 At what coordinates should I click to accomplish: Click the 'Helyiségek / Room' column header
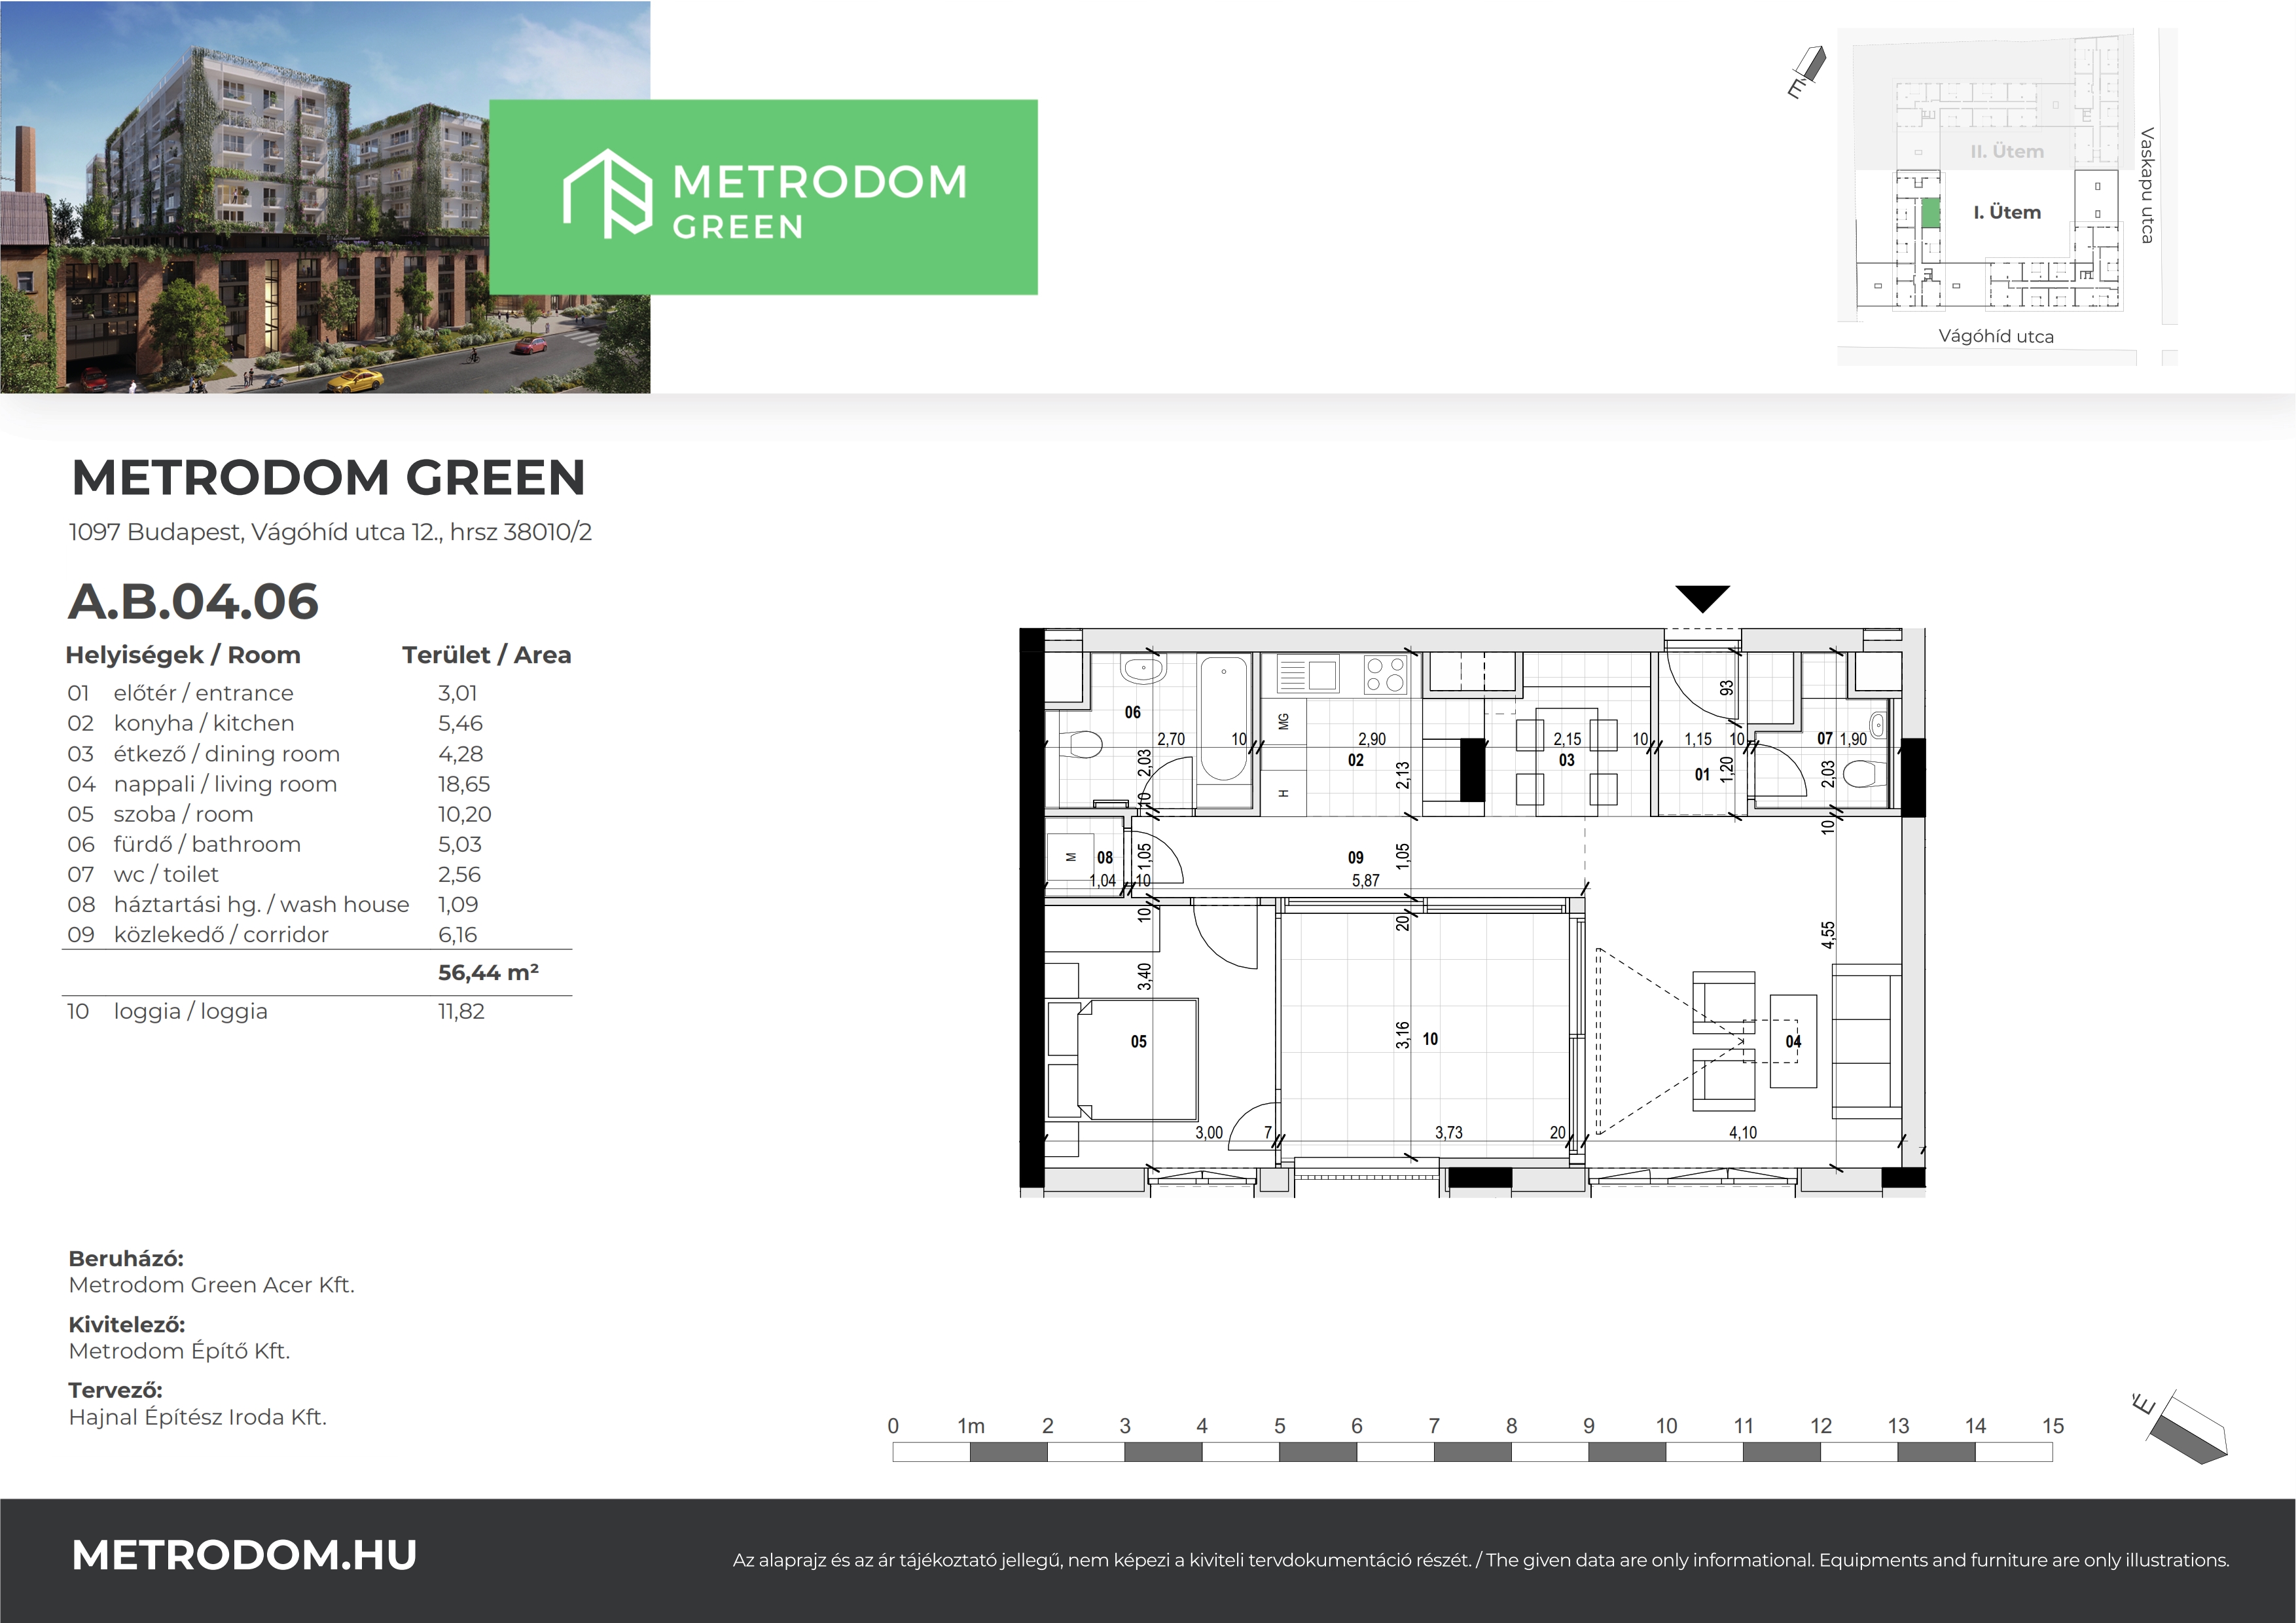[x=183, y=655]
